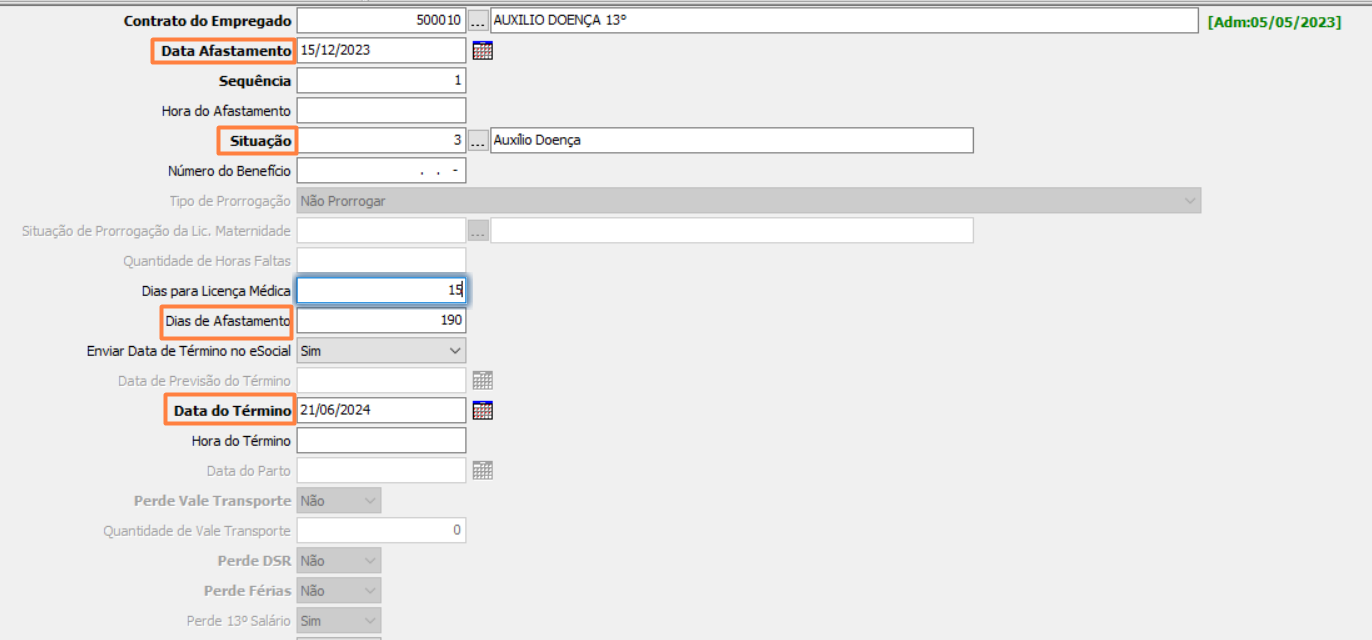The image size is (1372, 640).
Task: Click the Data Afastamento date field
Action: click(x=380, y=51)
